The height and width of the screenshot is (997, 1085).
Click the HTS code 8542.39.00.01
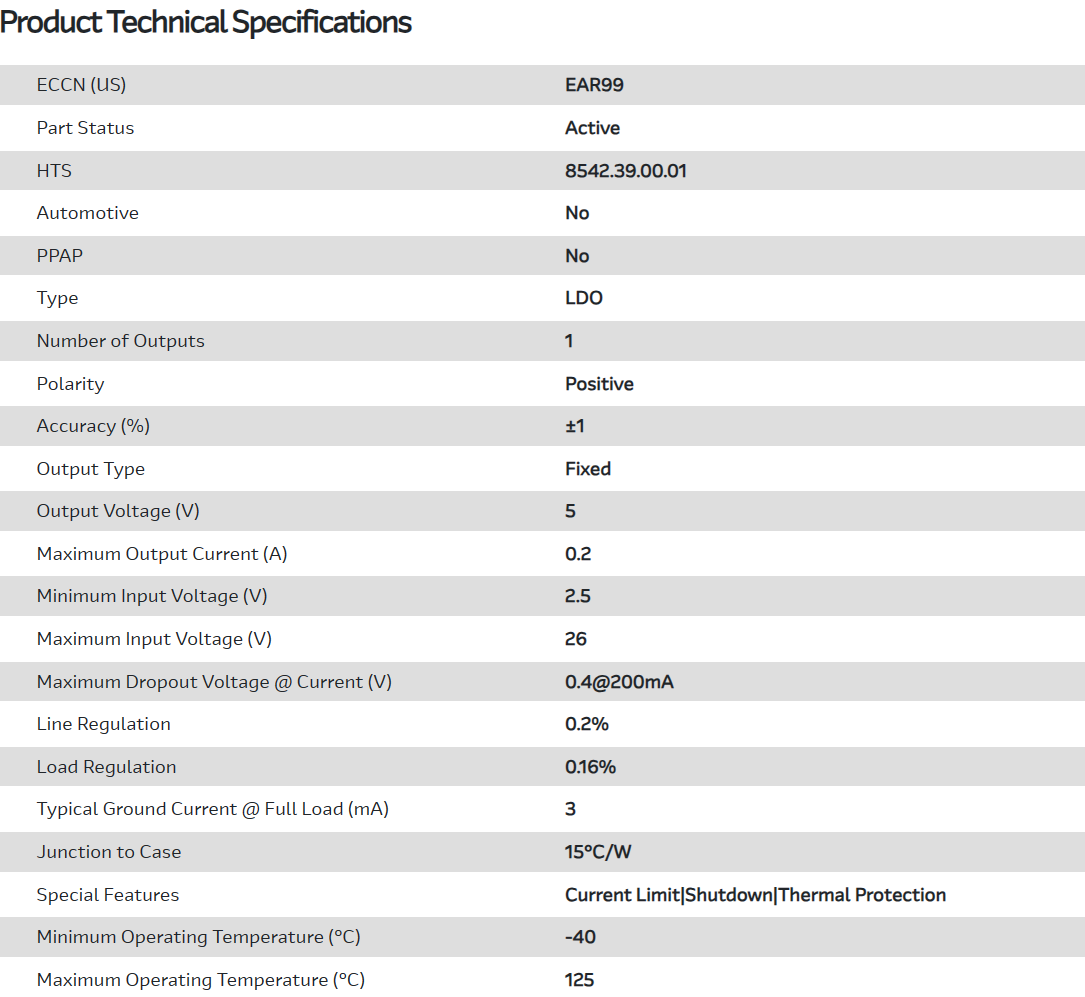click(x=625, y=171)
